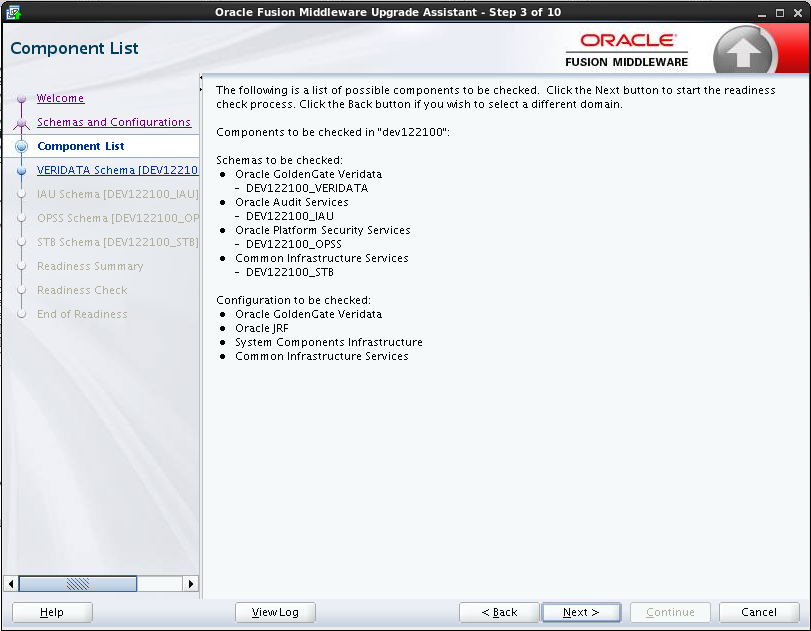
Task: Click the Upgrade Assistant title bar icon
Action: point(13,12)
